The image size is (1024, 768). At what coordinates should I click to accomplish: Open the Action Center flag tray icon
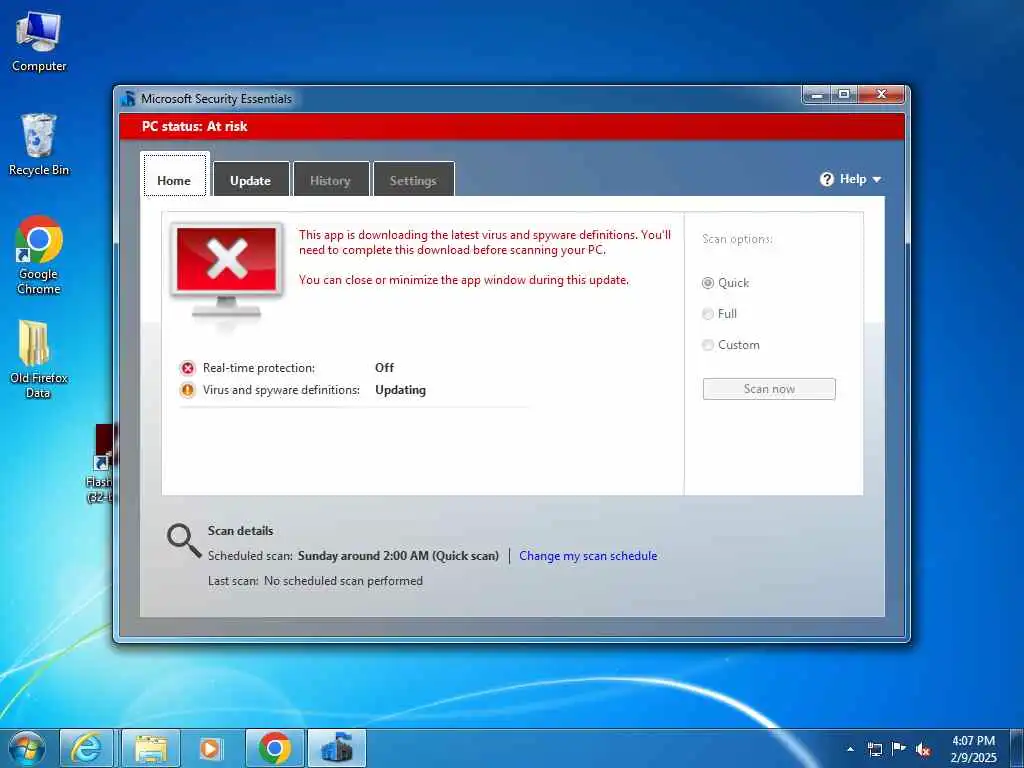click(x=899, y=749)
